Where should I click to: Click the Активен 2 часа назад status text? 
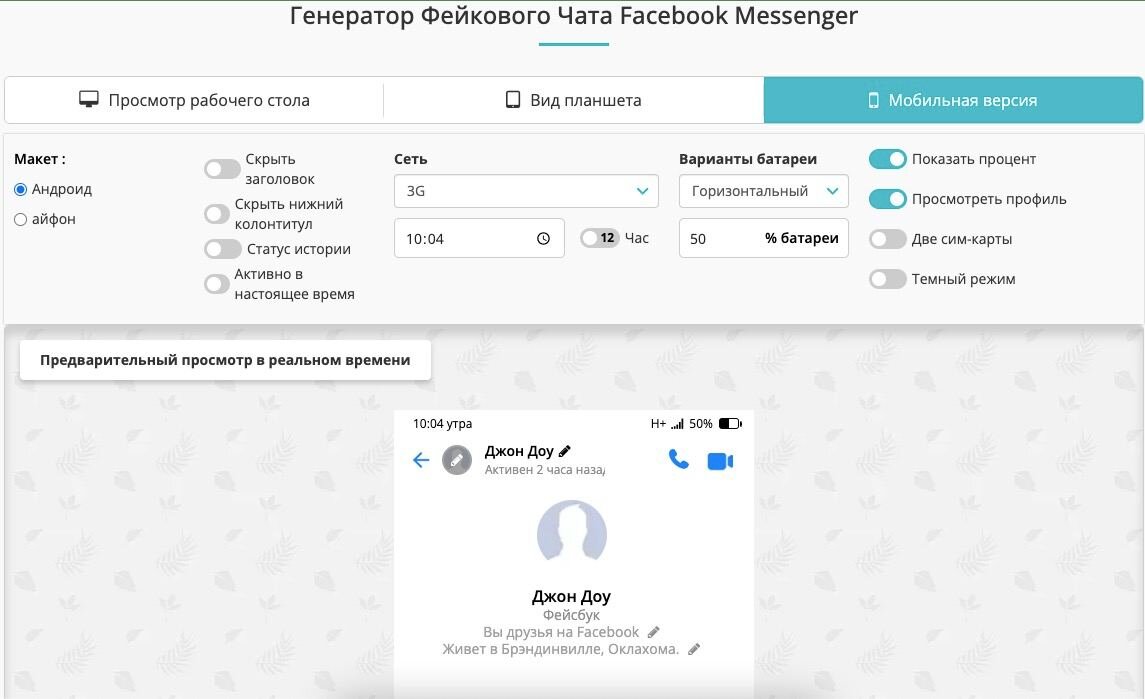[x=545, y=470]
